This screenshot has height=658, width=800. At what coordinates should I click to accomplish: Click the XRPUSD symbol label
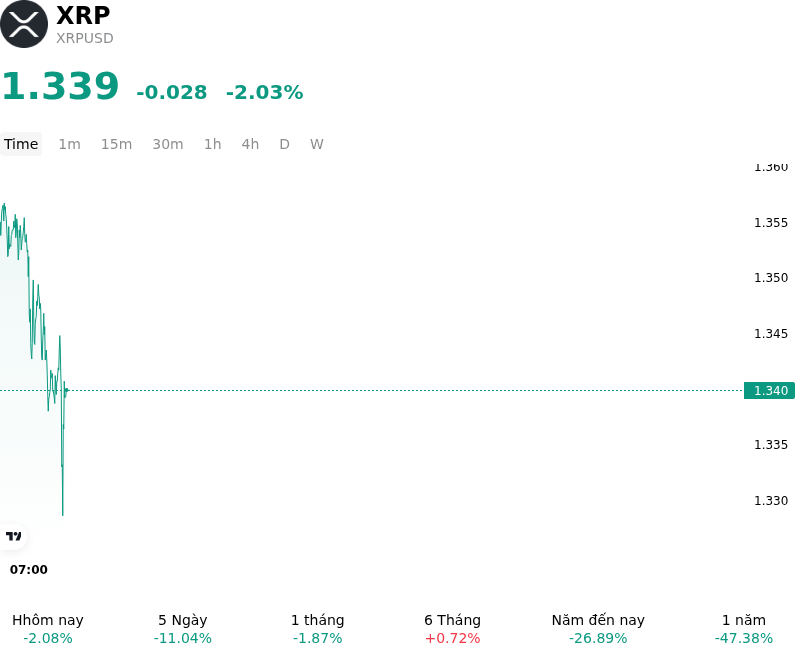tap(85, 38)
